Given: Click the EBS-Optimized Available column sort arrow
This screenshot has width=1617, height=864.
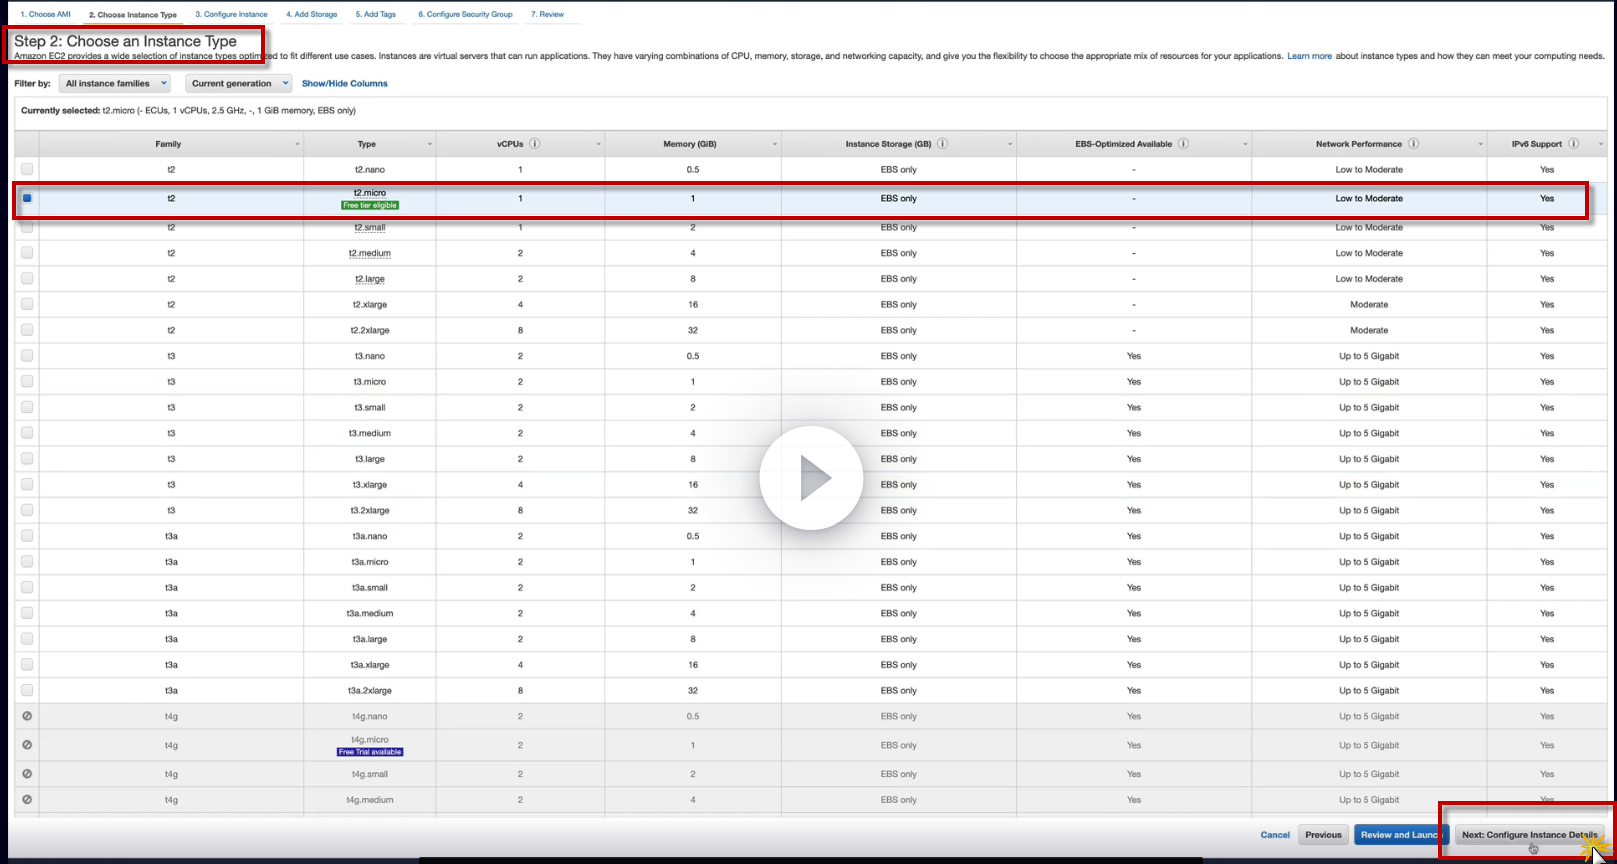Looking at the screenshot, I should (1245, 145).
